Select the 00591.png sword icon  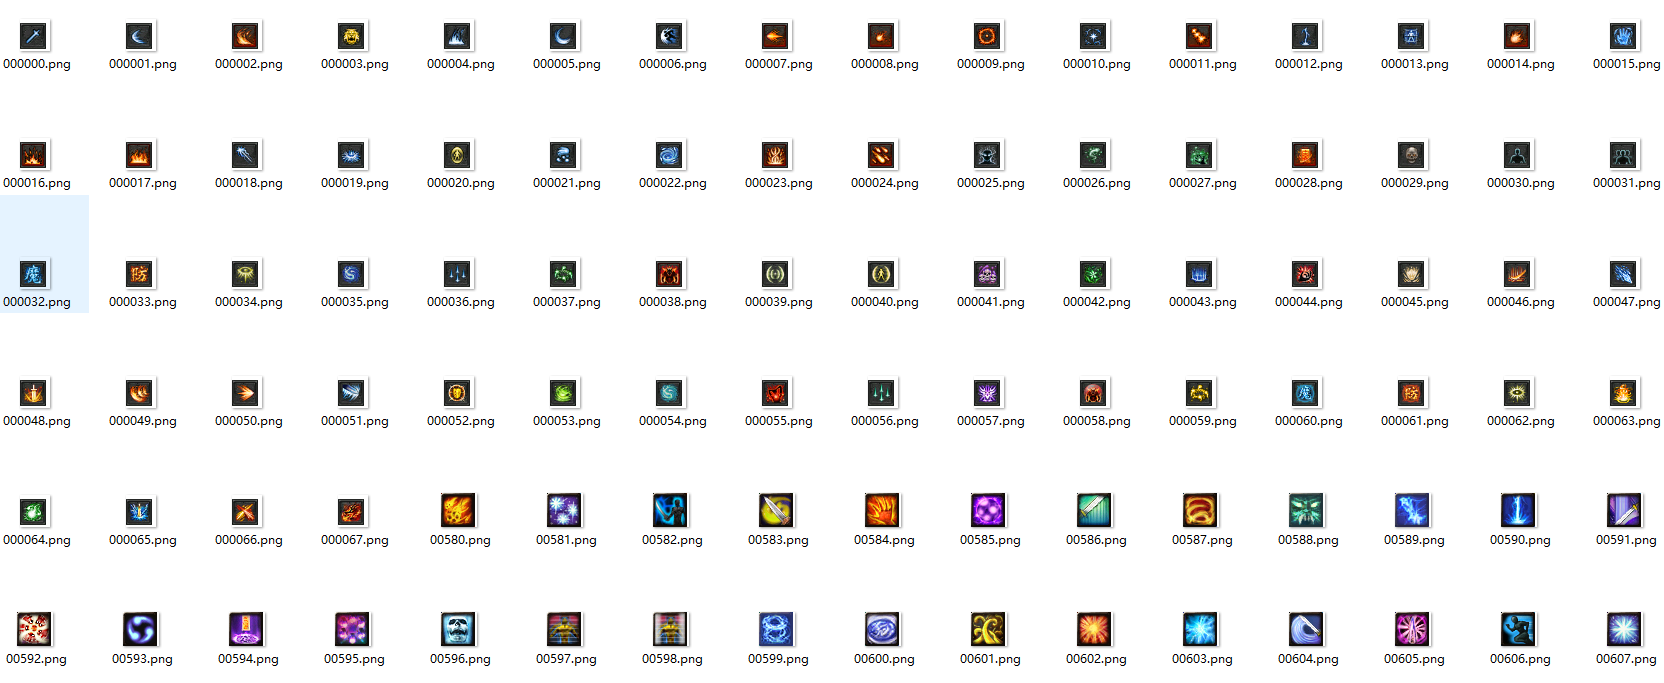tap(1624, 511)
